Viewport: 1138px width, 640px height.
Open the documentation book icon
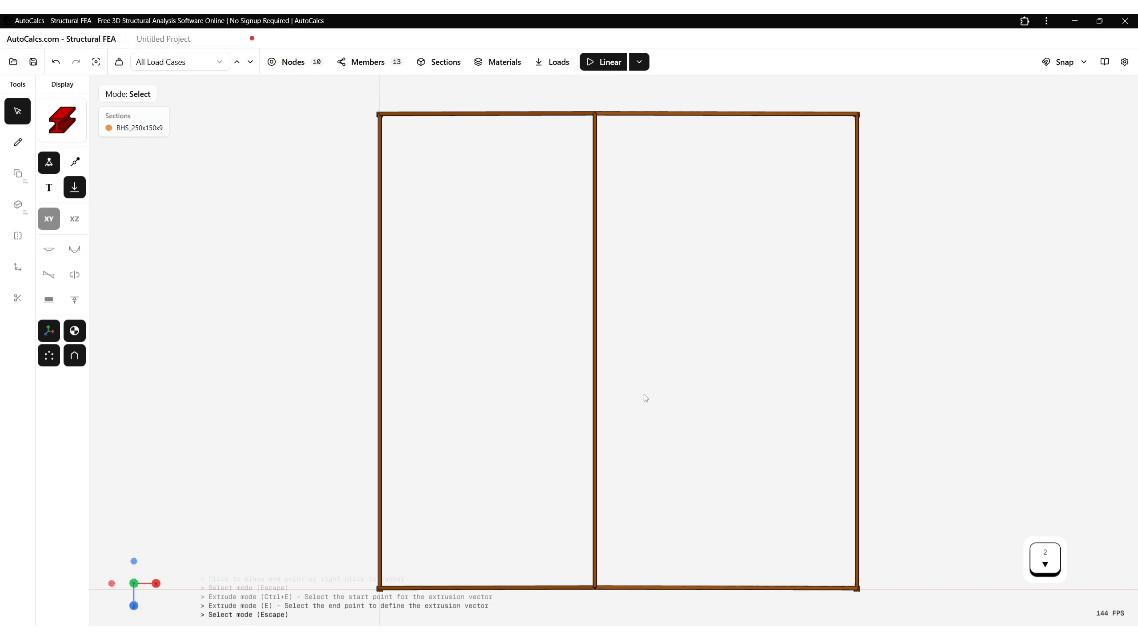tap(1104, 62)
